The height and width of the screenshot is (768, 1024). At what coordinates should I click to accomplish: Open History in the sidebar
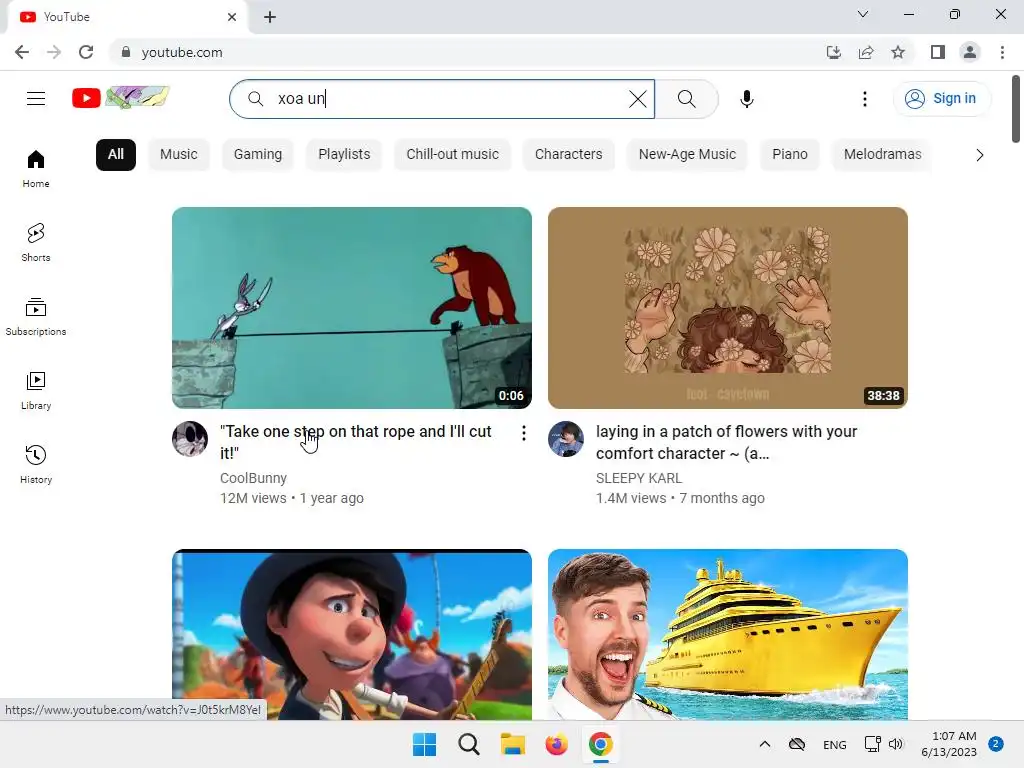click(36, 464)
